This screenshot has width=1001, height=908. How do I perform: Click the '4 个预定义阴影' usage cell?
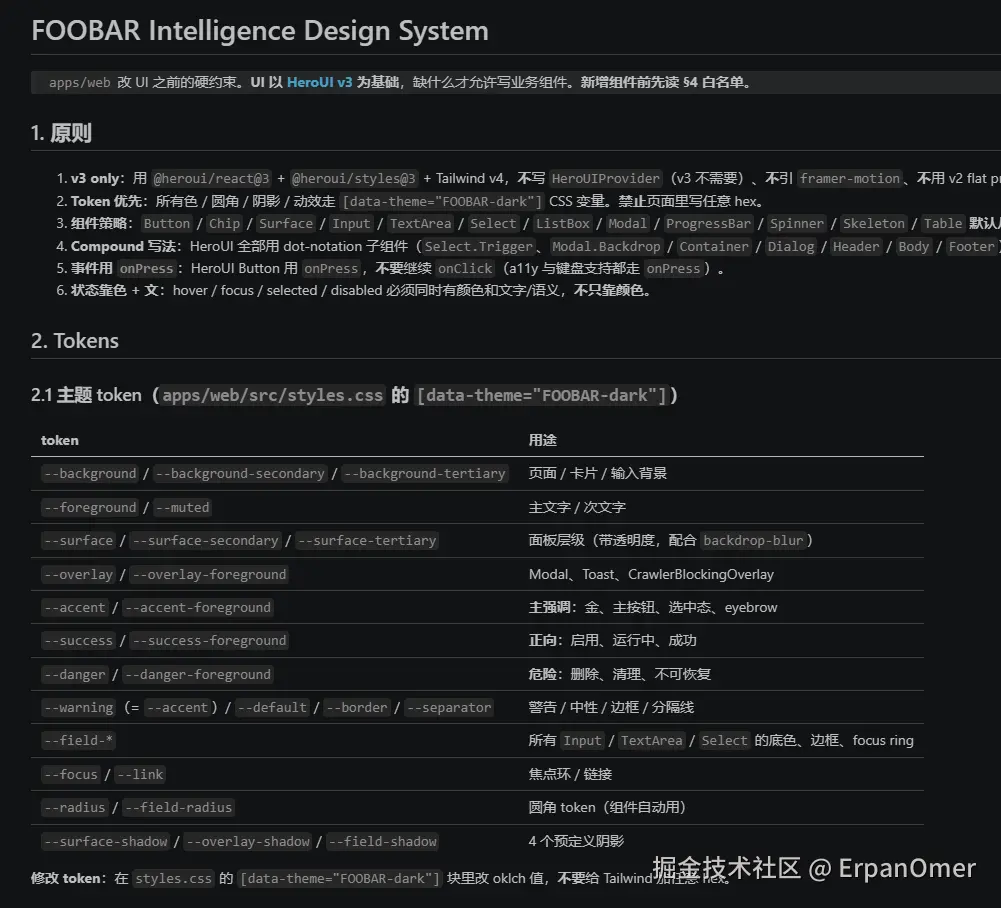point(576,841)
